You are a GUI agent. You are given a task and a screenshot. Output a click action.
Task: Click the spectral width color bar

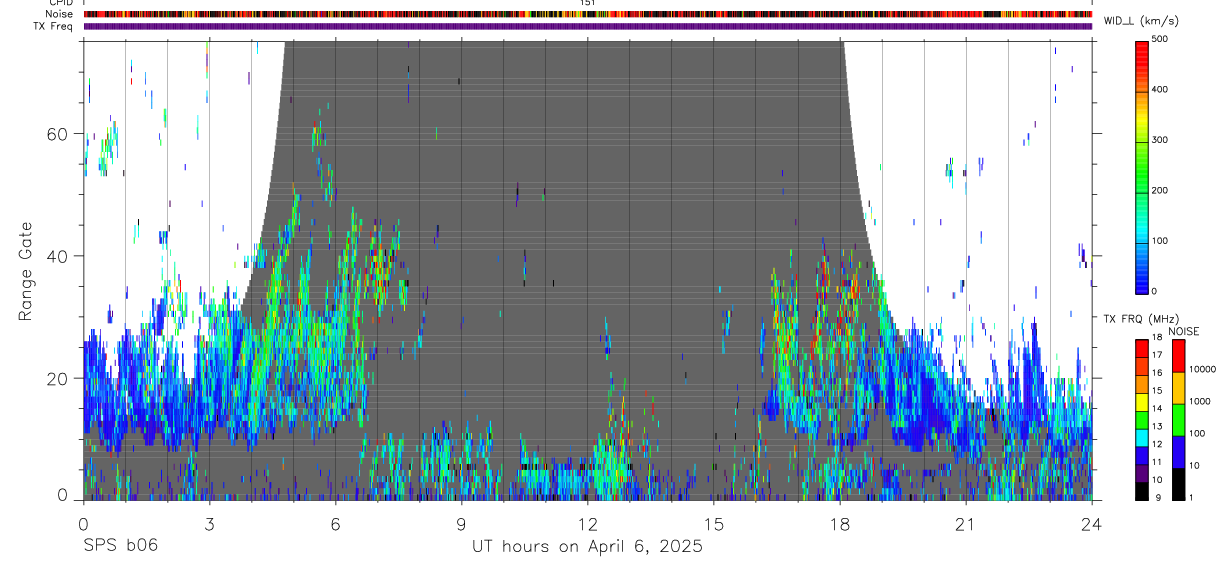click(1143, 166)
